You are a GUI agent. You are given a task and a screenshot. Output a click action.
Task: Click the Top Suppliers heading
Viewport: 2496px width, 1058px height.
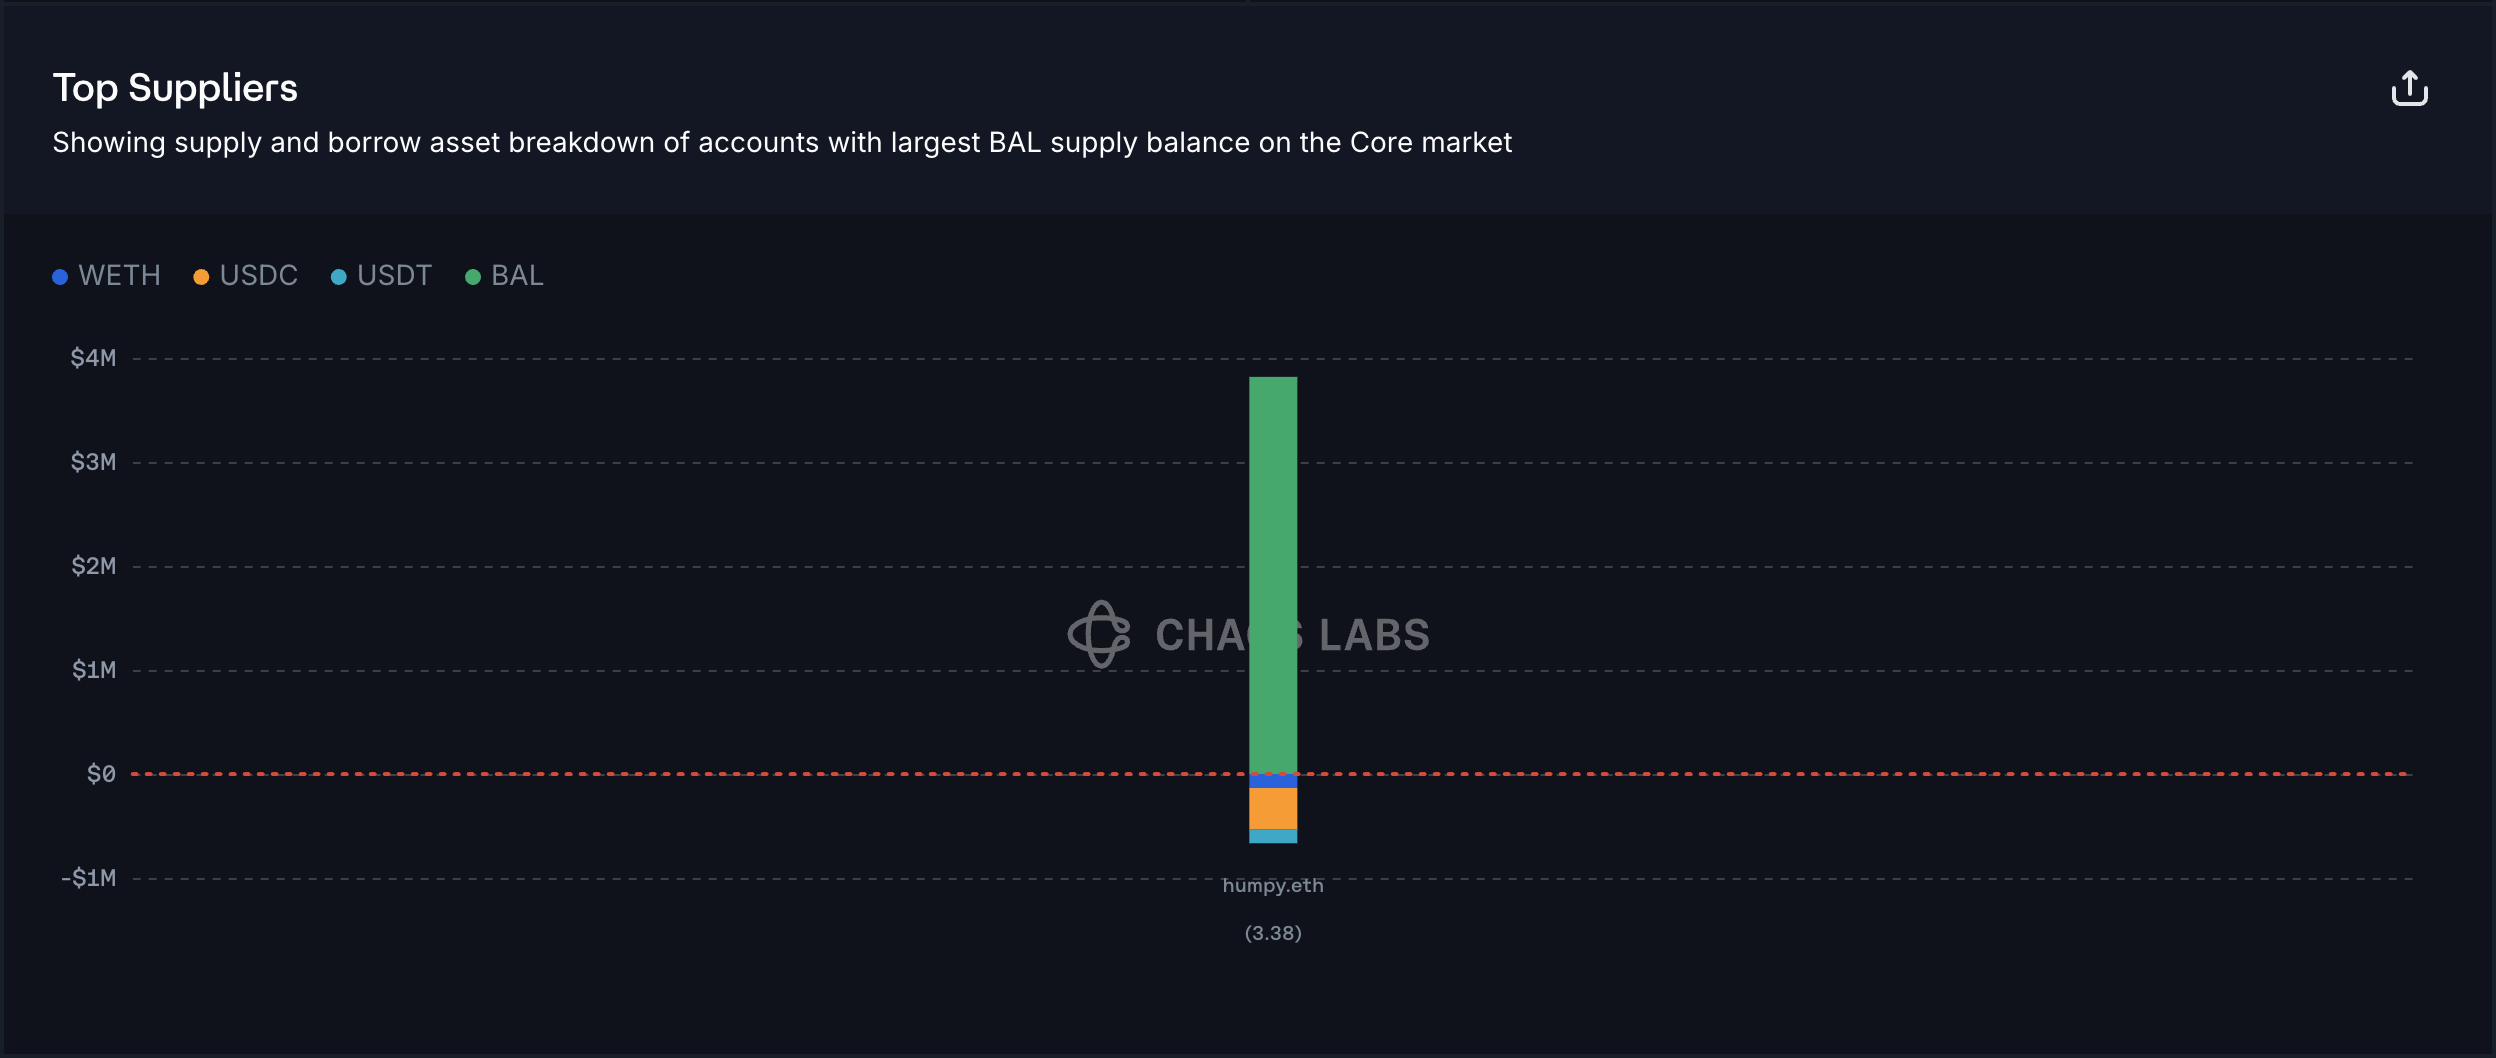(x=175, y=88)
